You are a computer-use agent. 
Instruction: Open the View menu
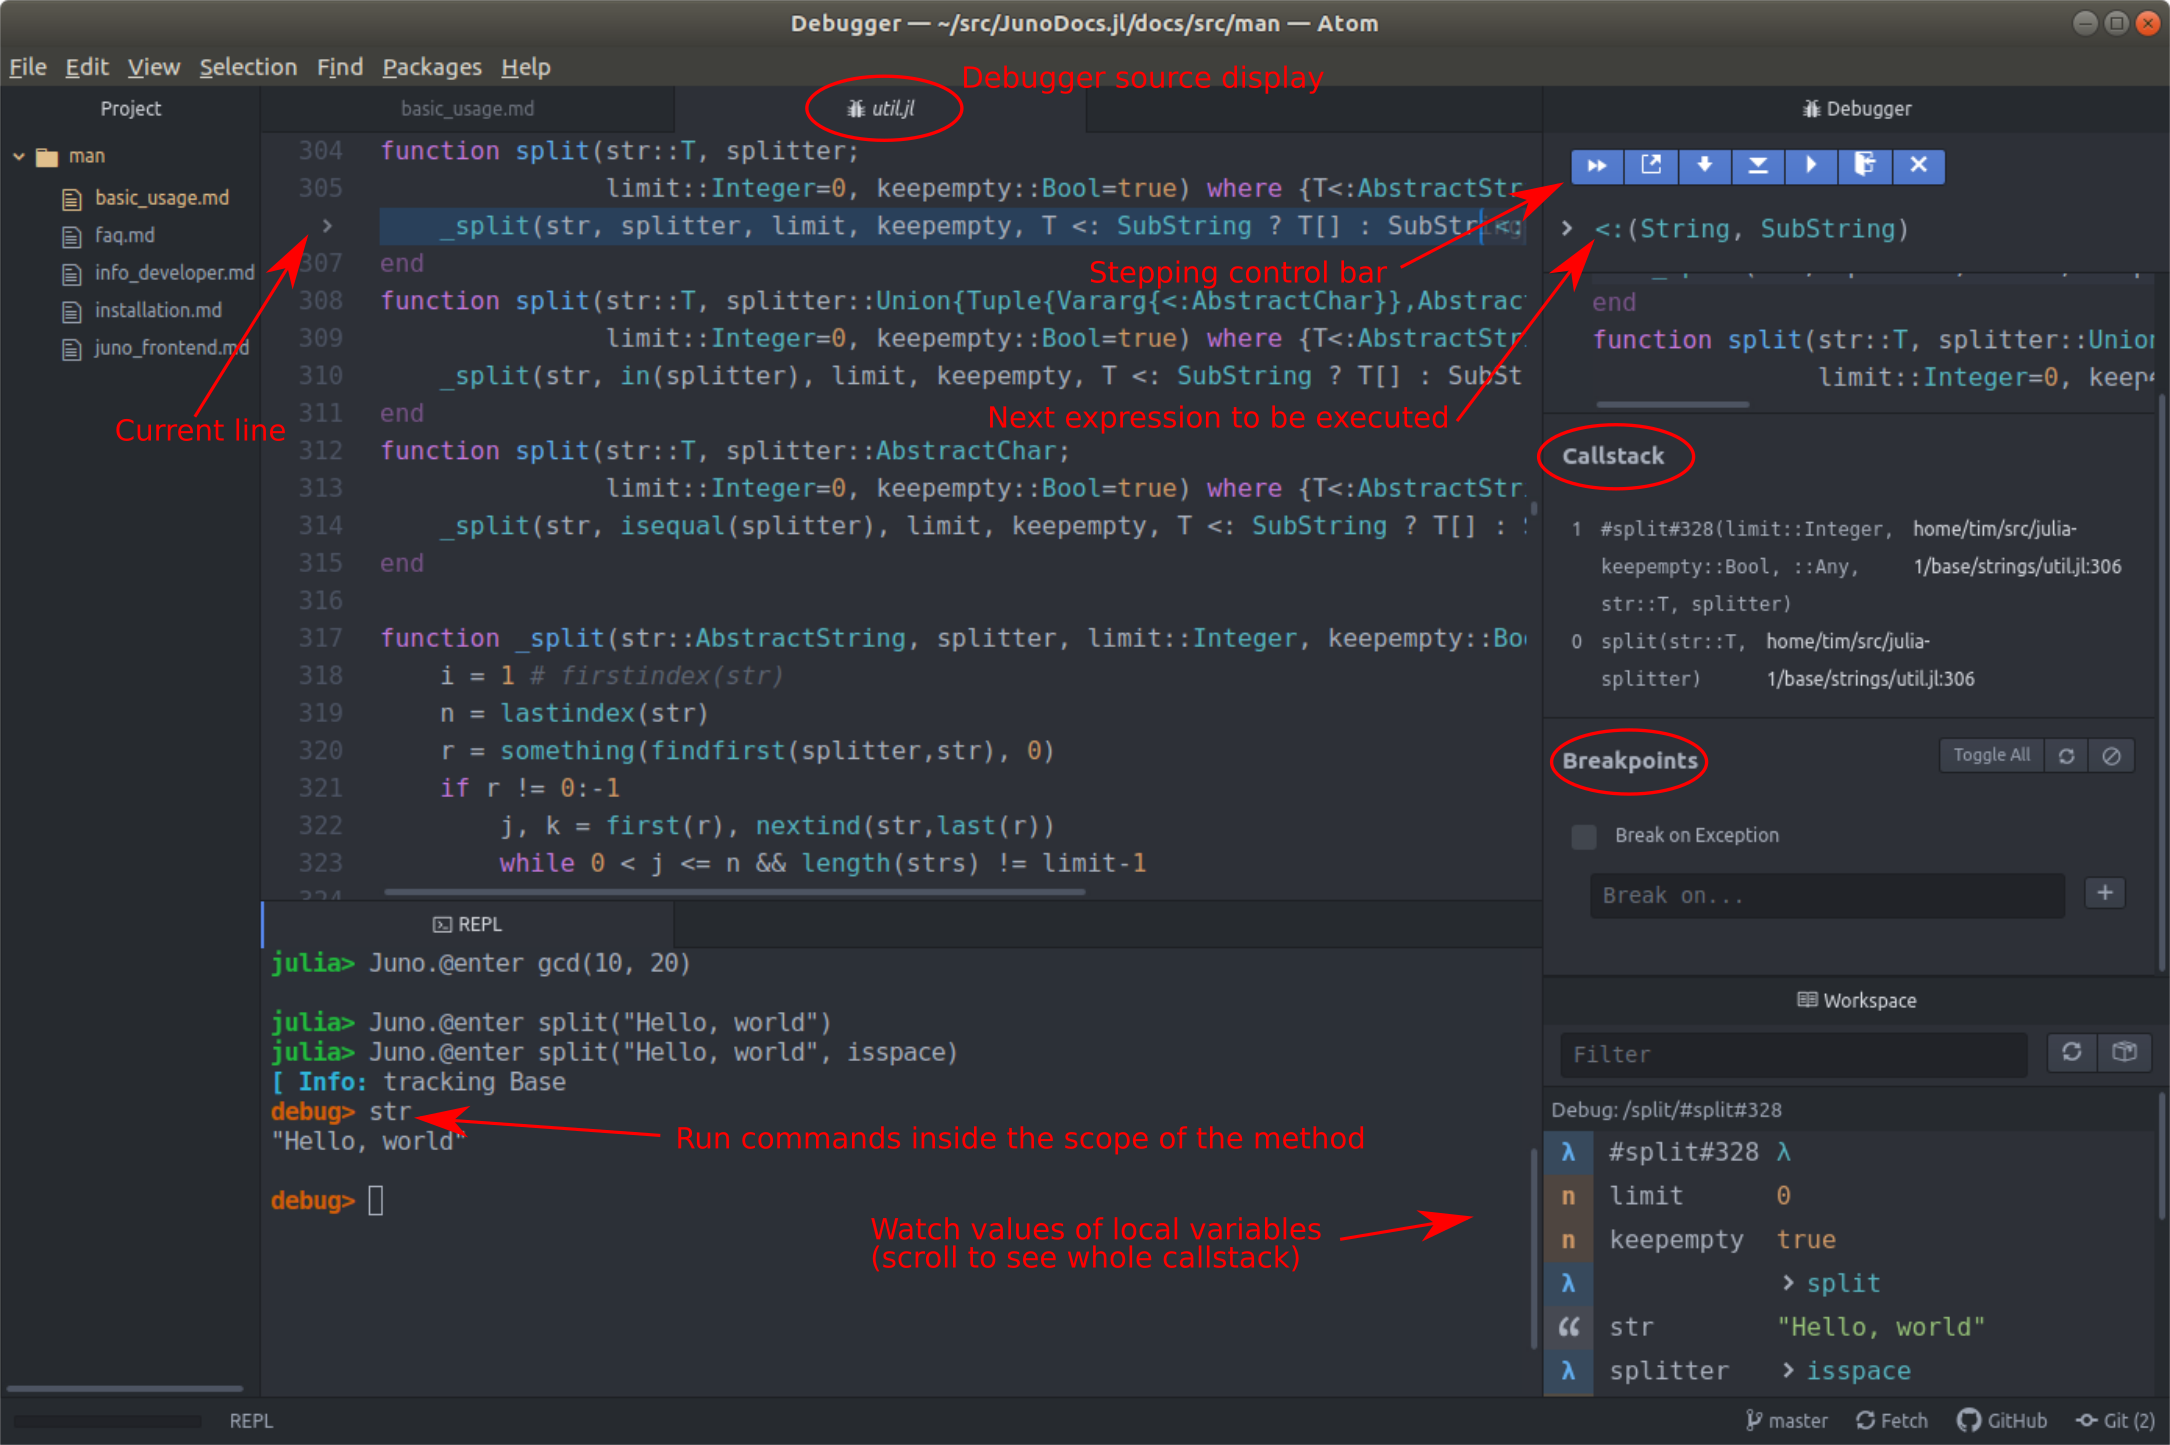coord(154,67)
